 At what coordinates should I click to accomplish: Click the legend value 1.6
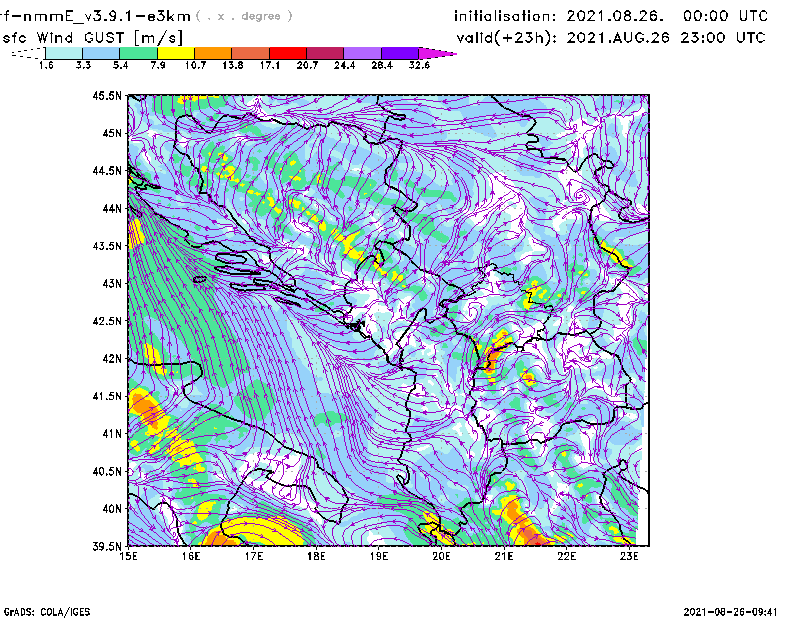(x=46, y=65)
